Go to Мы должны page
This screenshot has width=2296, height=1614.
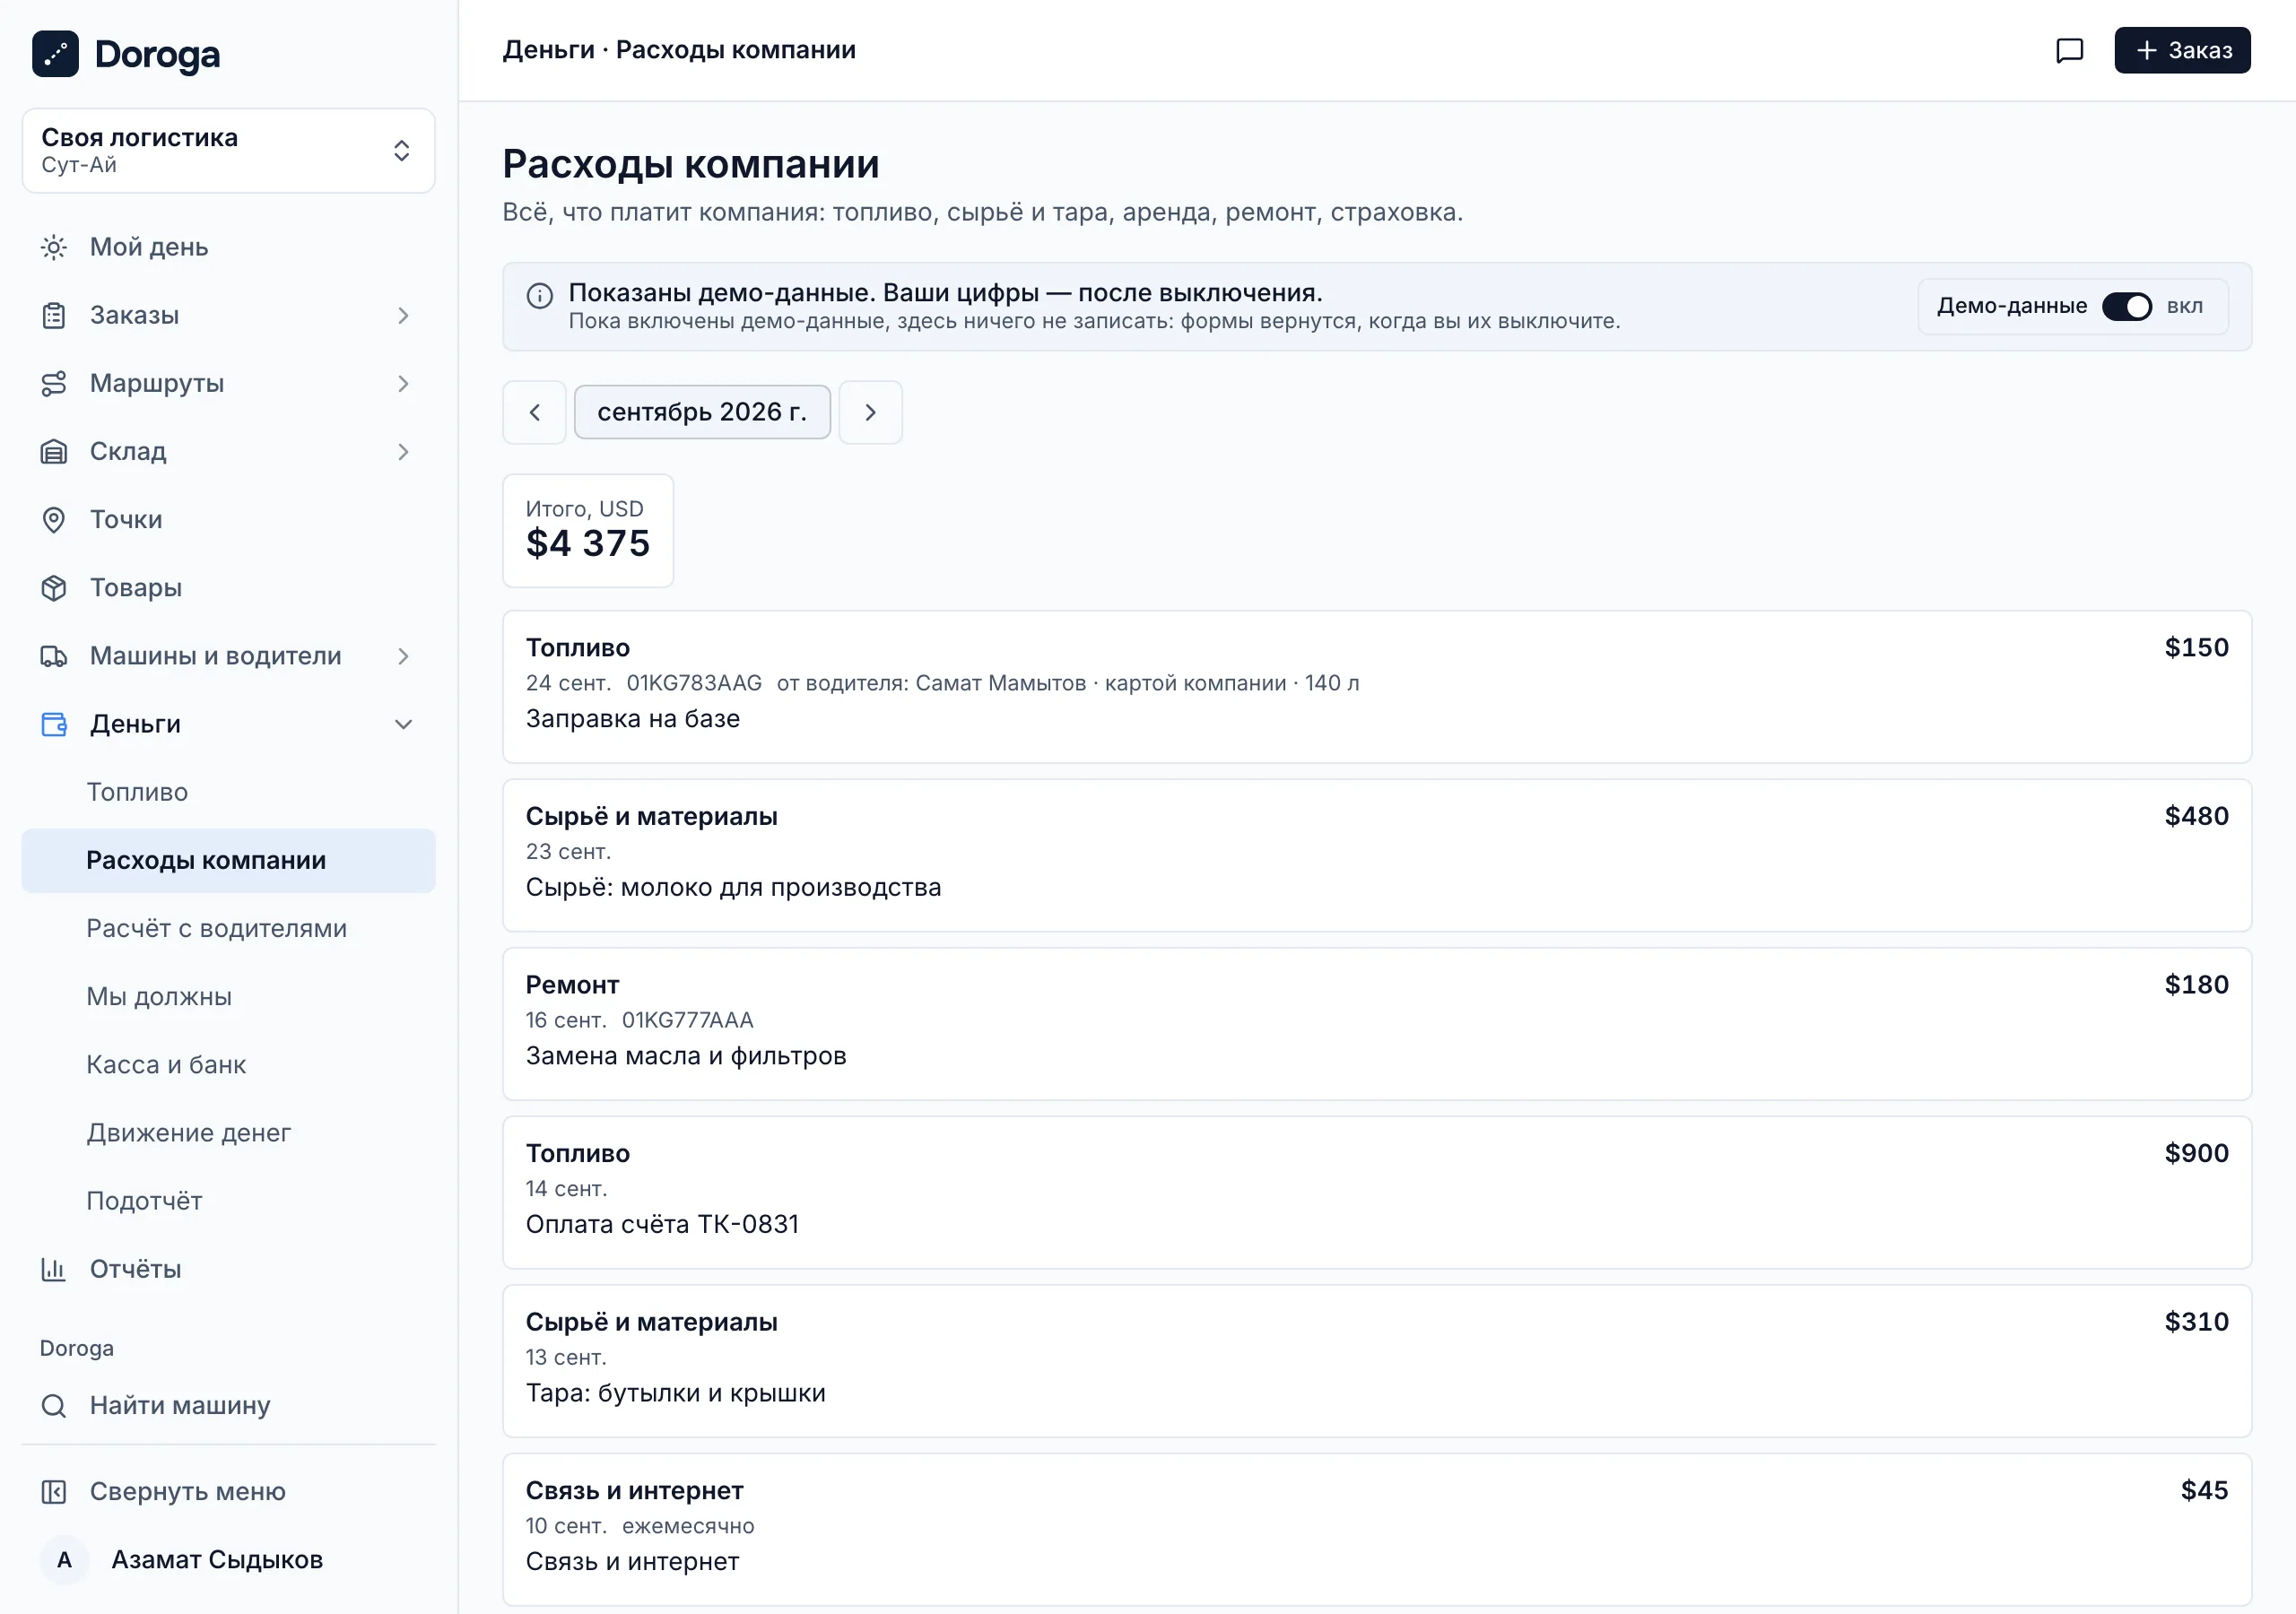pyautogui.click(x=228, y=996)
